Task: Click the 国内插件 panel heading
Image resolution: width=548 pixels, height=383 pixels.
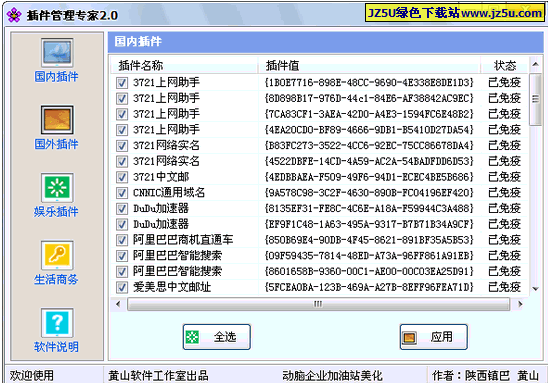Action: (x=138, y=42)
